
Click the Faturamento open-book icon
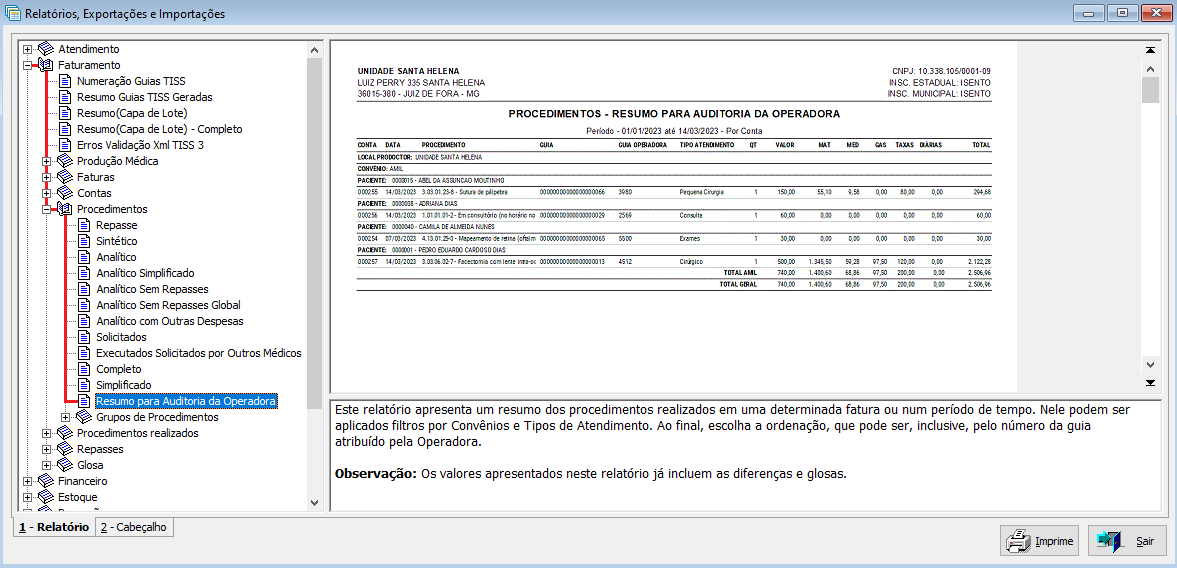click(x=46, y=65)
